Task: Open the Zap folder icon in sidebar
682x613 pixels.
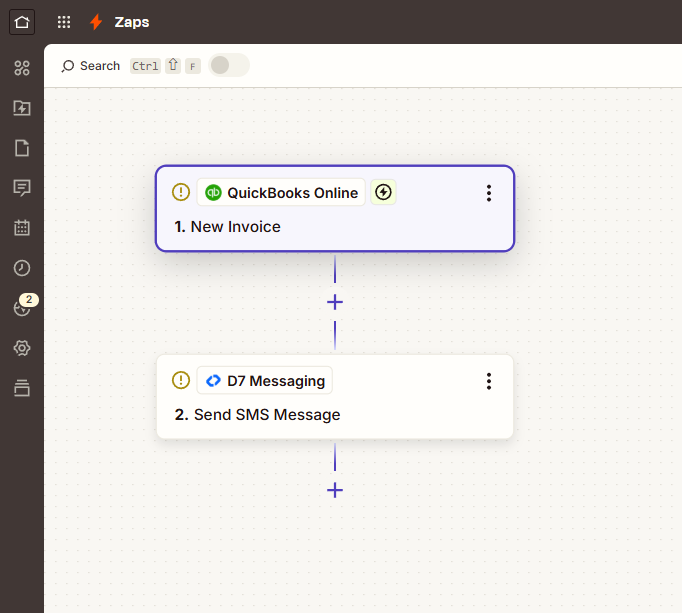Action: (x=22, y=108)
